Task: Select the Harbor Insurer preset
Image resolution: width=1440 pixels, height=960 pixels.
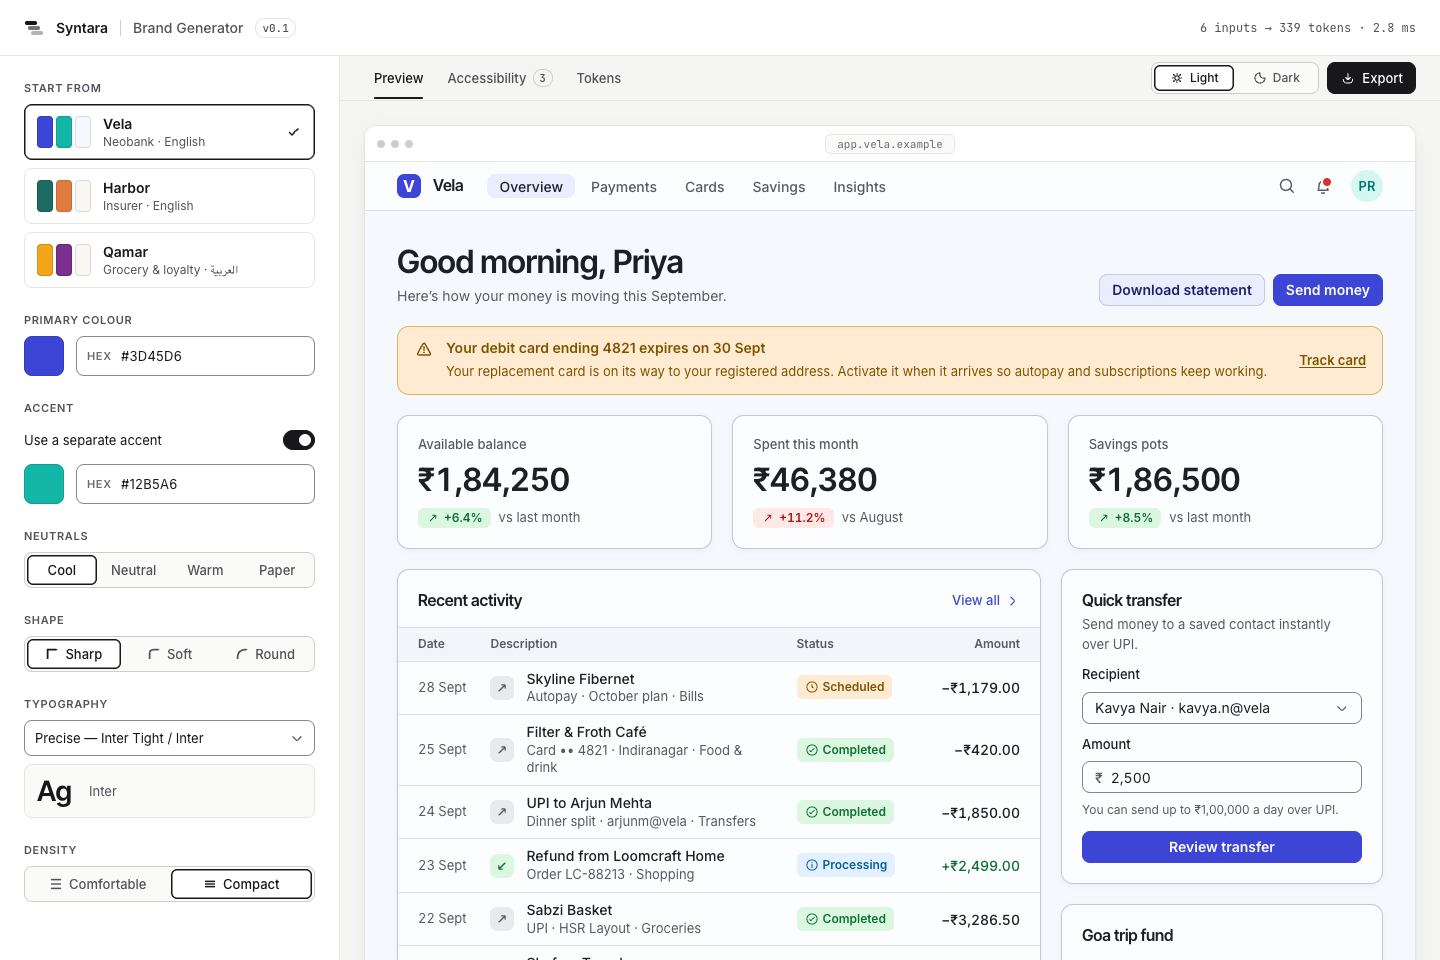Action: [169, 196]
